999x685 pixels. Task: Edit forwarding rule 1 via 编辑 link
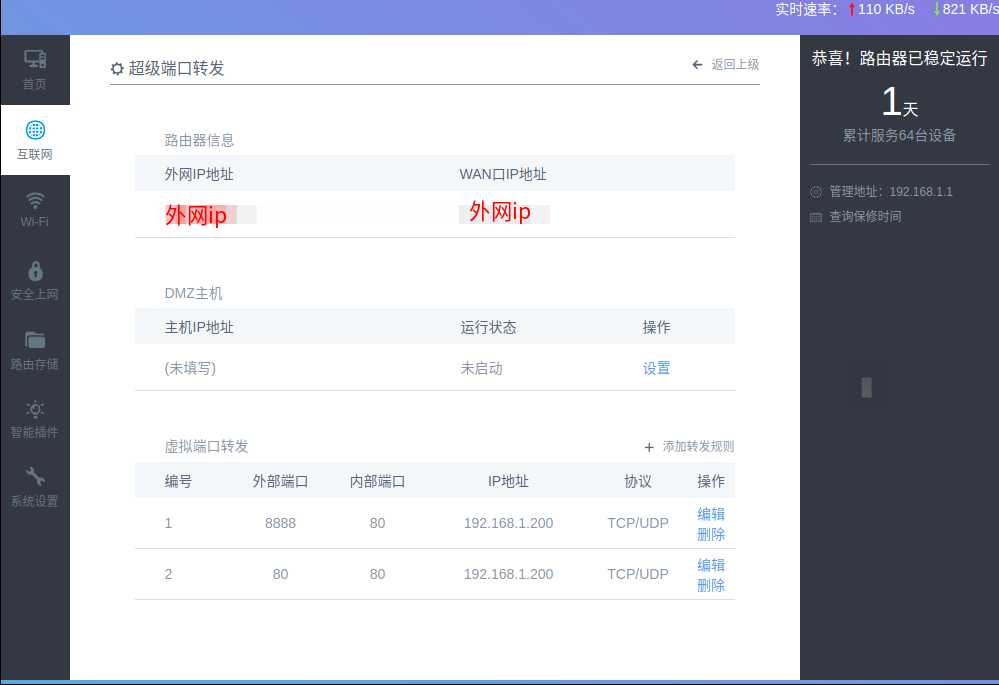click(711, 514)
